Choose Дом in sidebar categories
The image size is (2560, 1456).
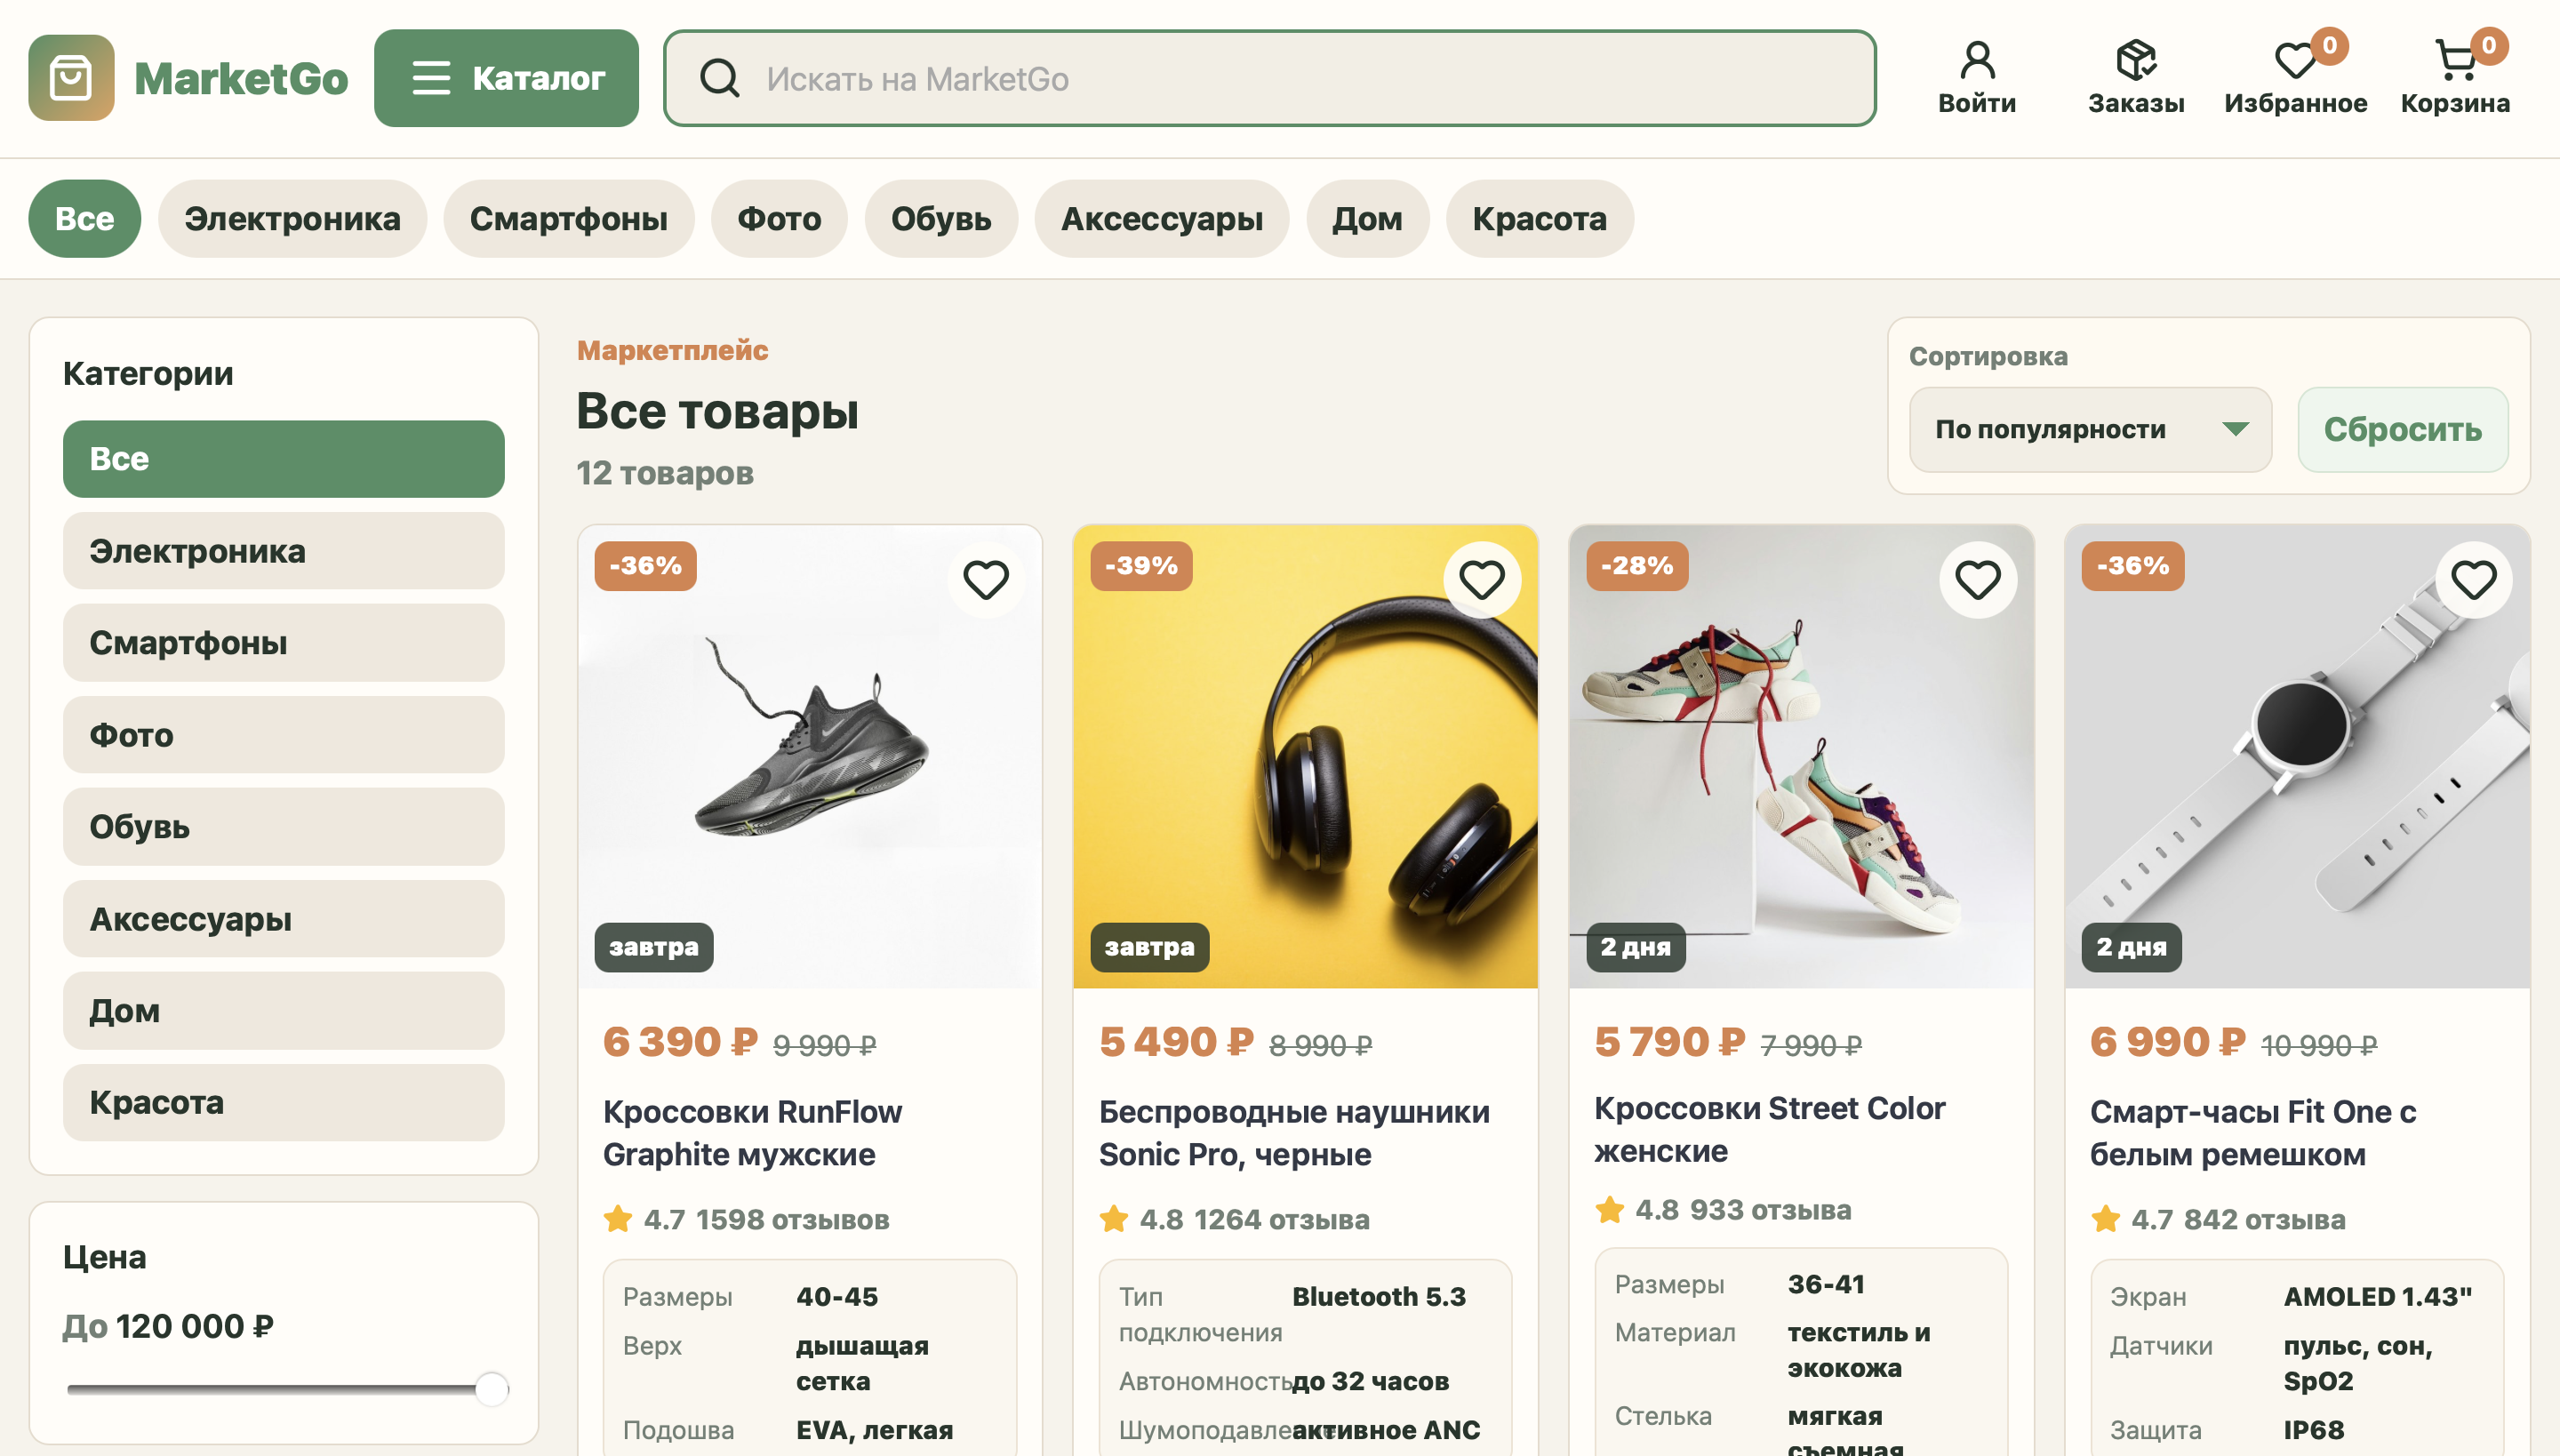point(284,1011)
